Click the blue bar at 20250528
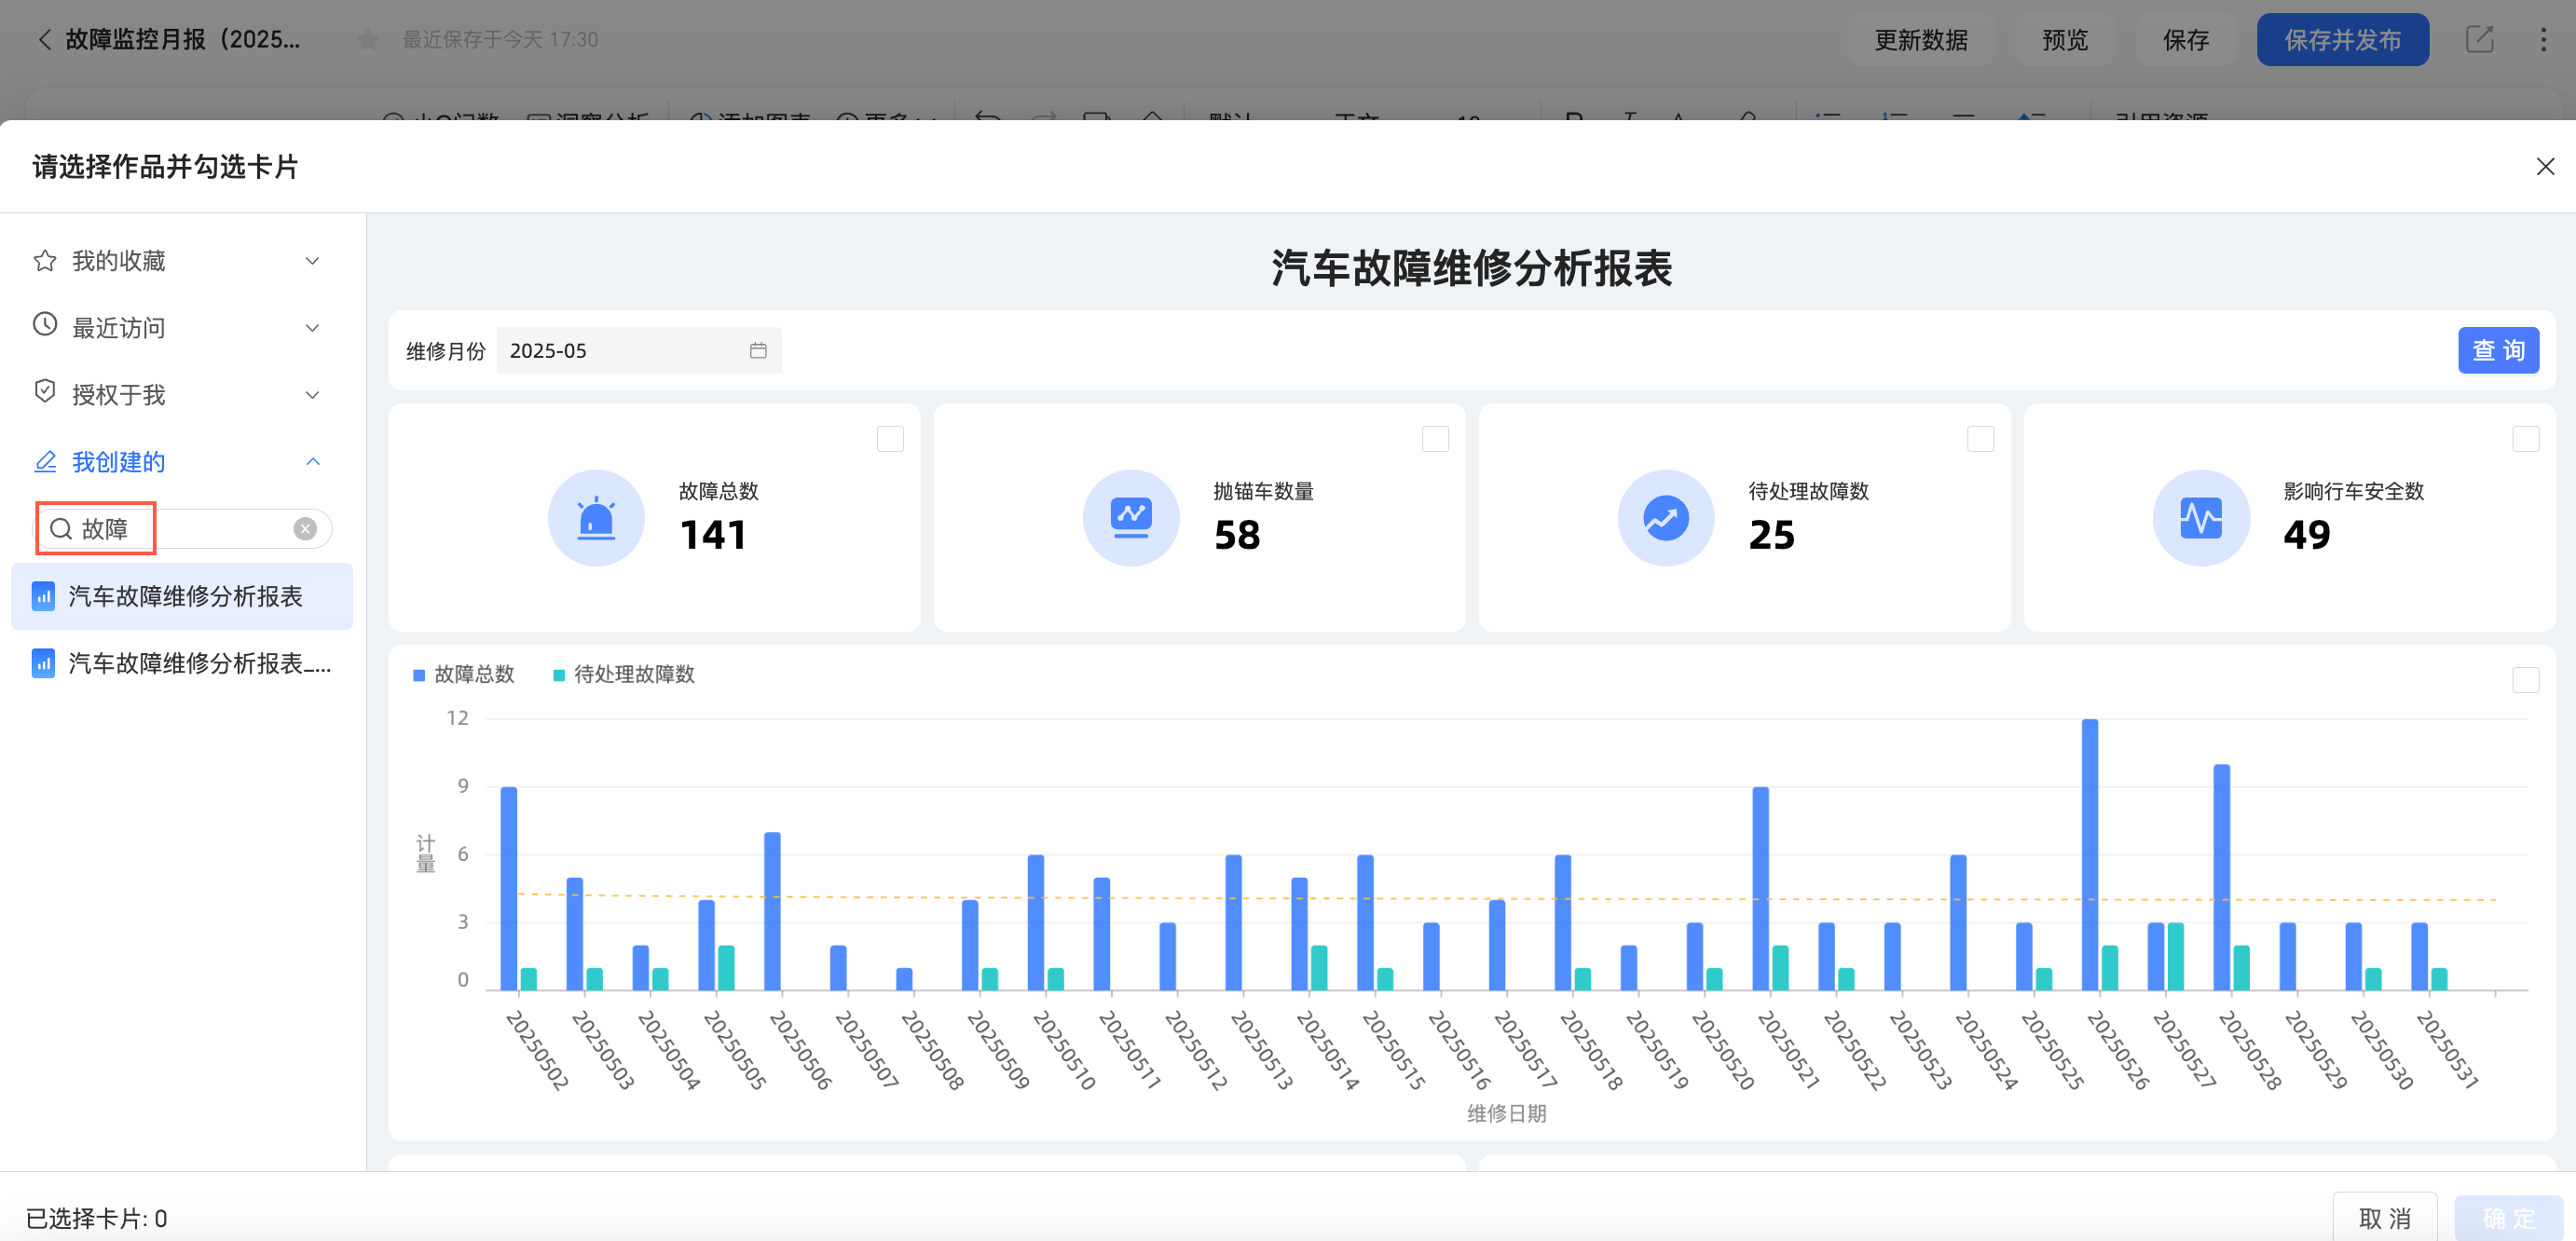Image resolution: width=2576 pixels, height=1241 pixels. (x=2221, y=877)
